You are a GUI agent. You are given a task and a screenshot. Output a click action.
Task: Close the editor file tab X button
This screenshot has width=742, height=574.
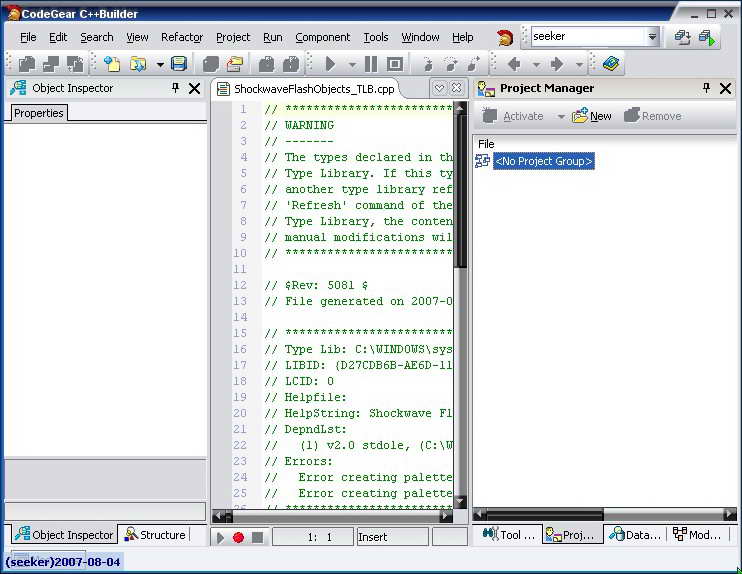click(456, 88)
